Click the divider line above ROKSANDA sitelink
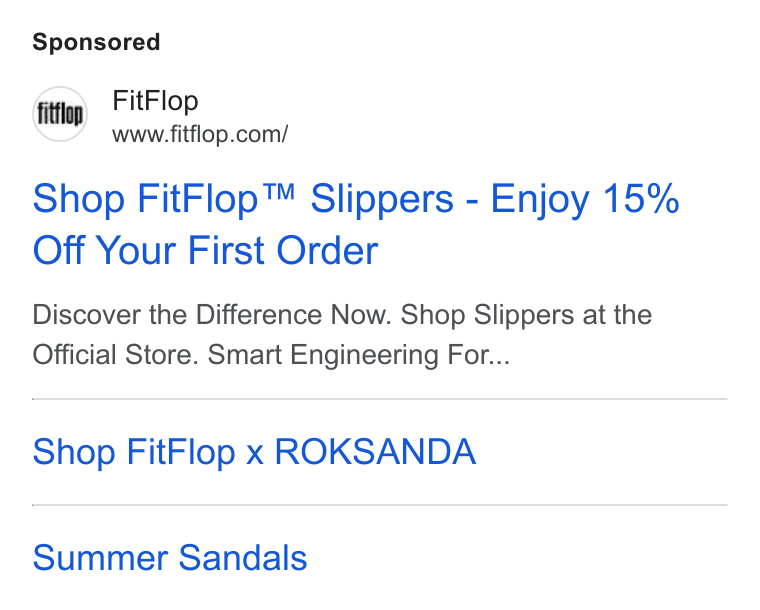Image resolution: width=760 pixels, height=610 pixels. pos(380,399)
